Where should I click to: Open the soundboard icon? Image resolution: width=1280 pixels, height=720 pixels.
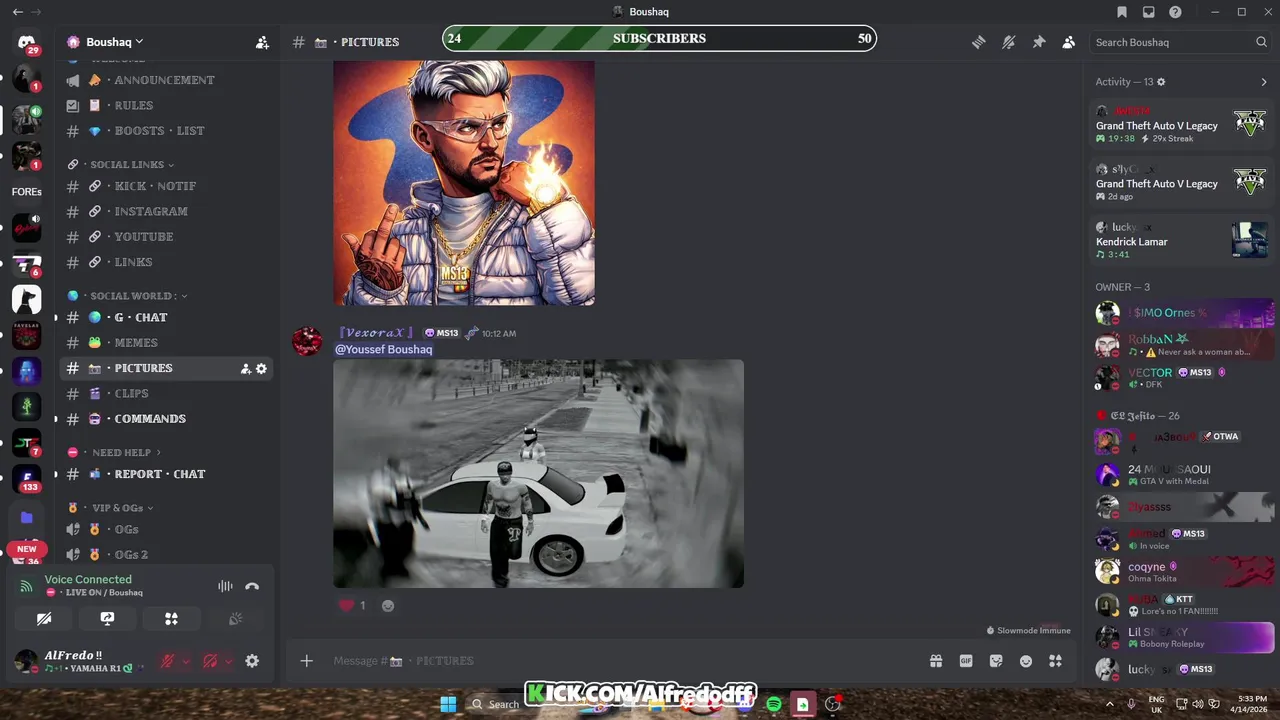(235, 619)
